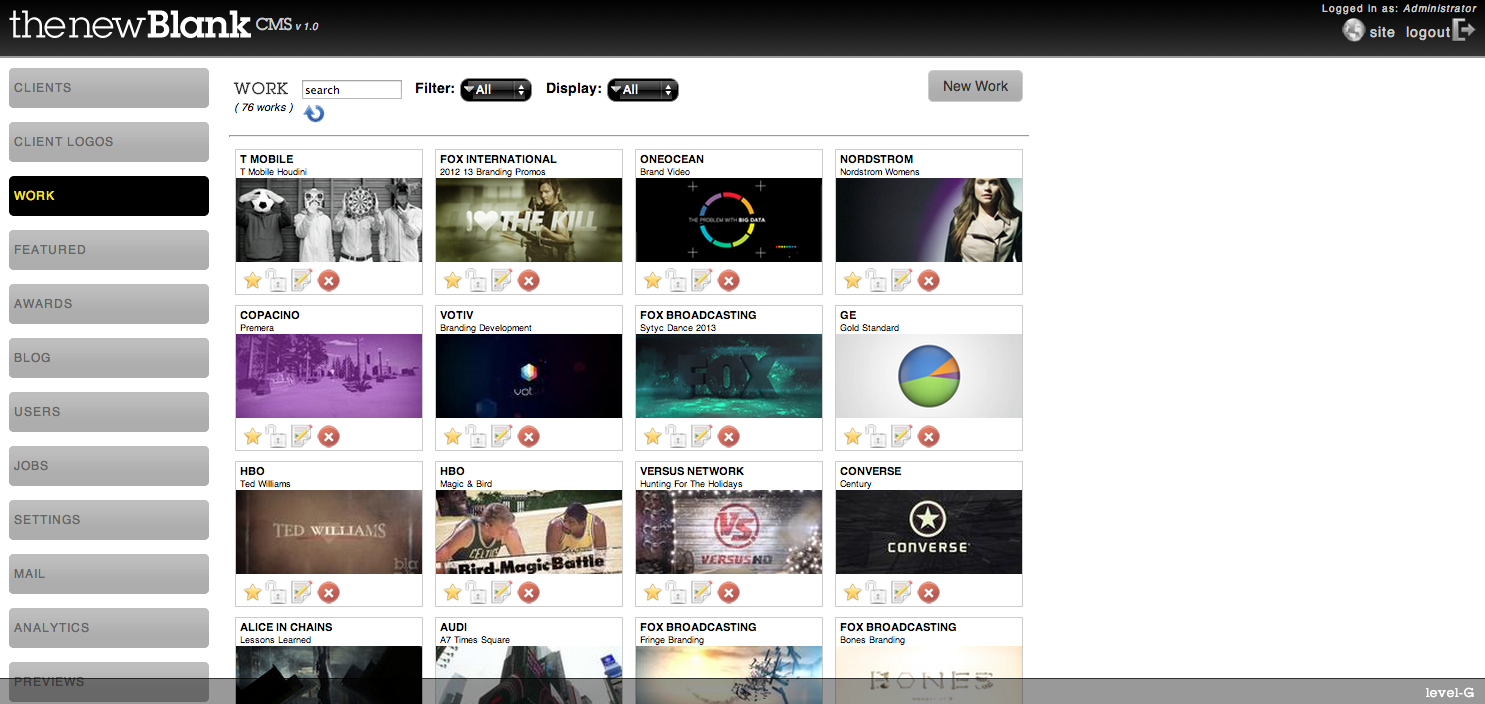Viewport: 1485px width, 704px height.
Task: Delete the GE Gold Standard work
Action: [929, 436]
